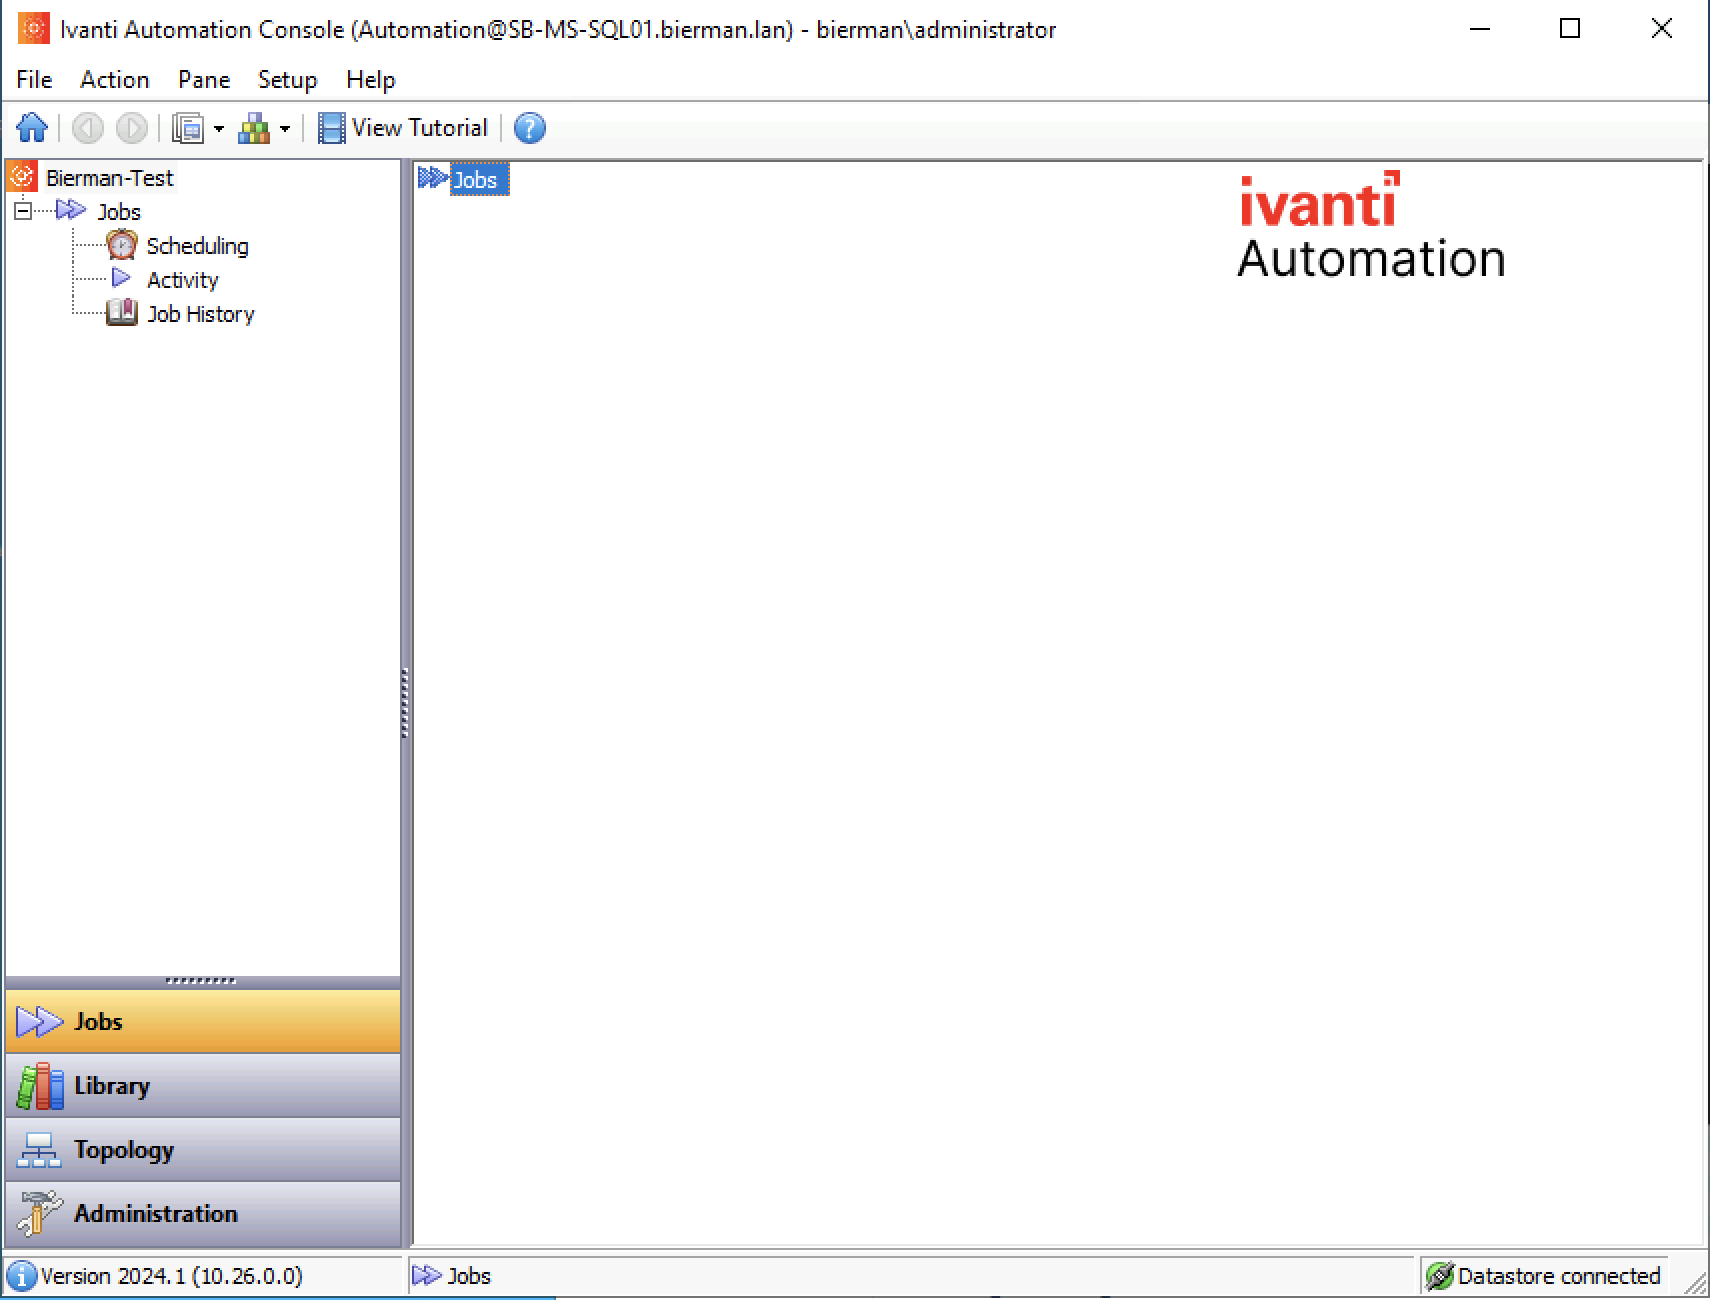This screenshot has width=1710, height=1300.
Task: Switch to the Topology navigation pane
Action: (203, 1149)
